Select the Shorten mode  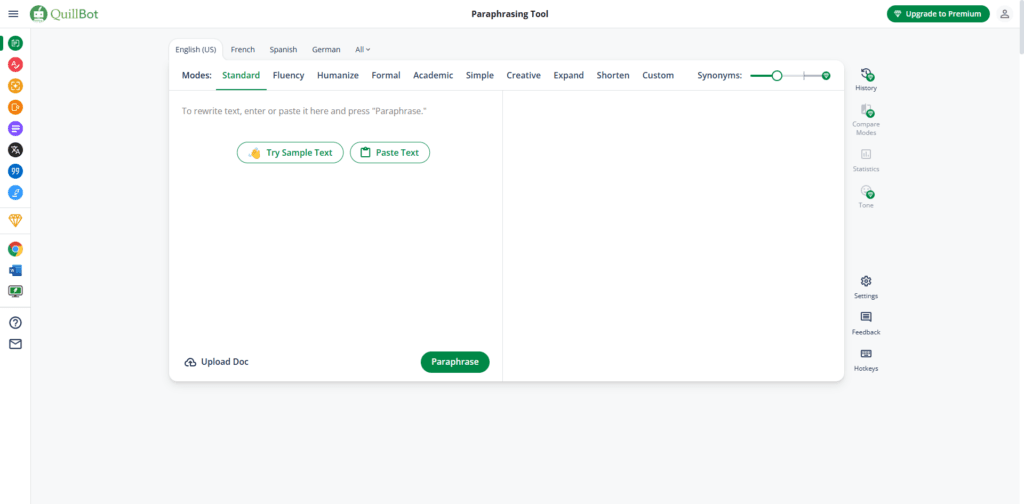(x=613, y=75)
